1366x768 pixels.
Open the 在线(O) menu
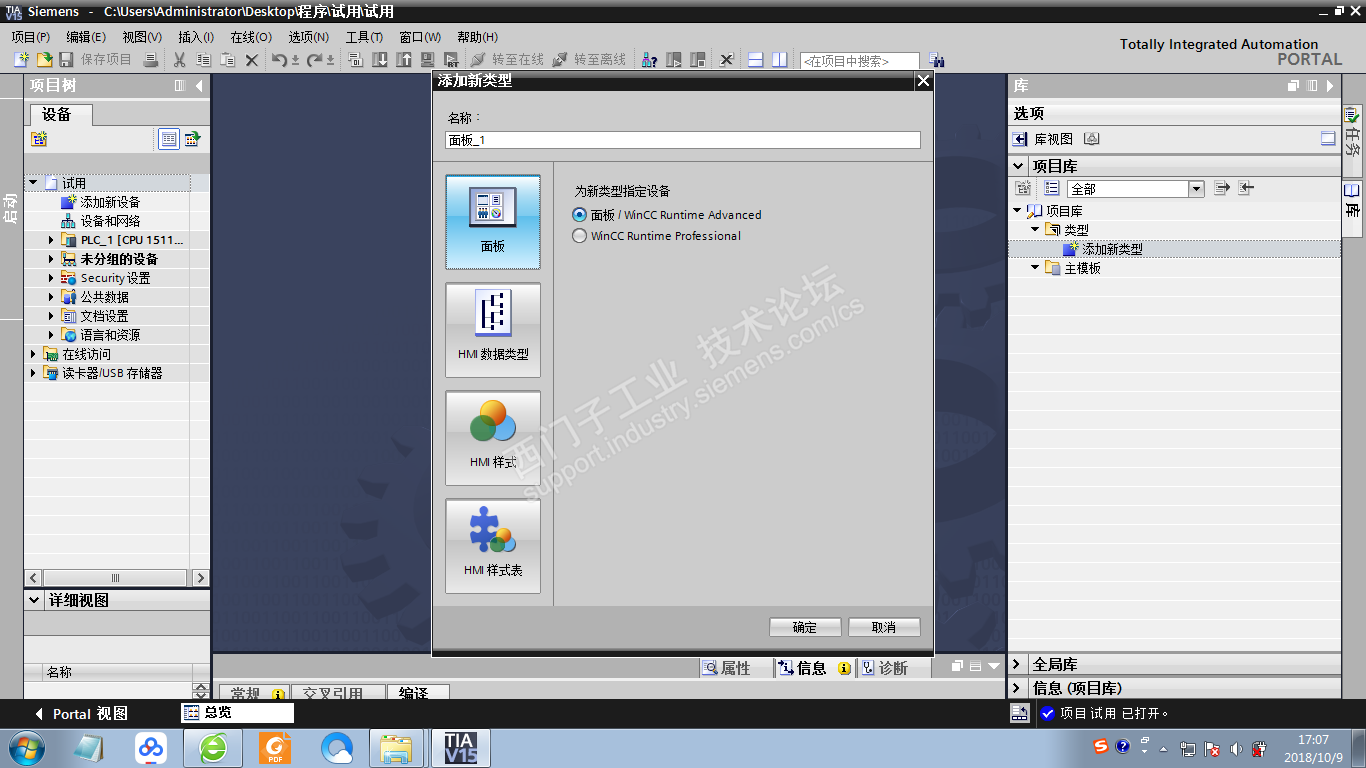click(x=251, y=37)
